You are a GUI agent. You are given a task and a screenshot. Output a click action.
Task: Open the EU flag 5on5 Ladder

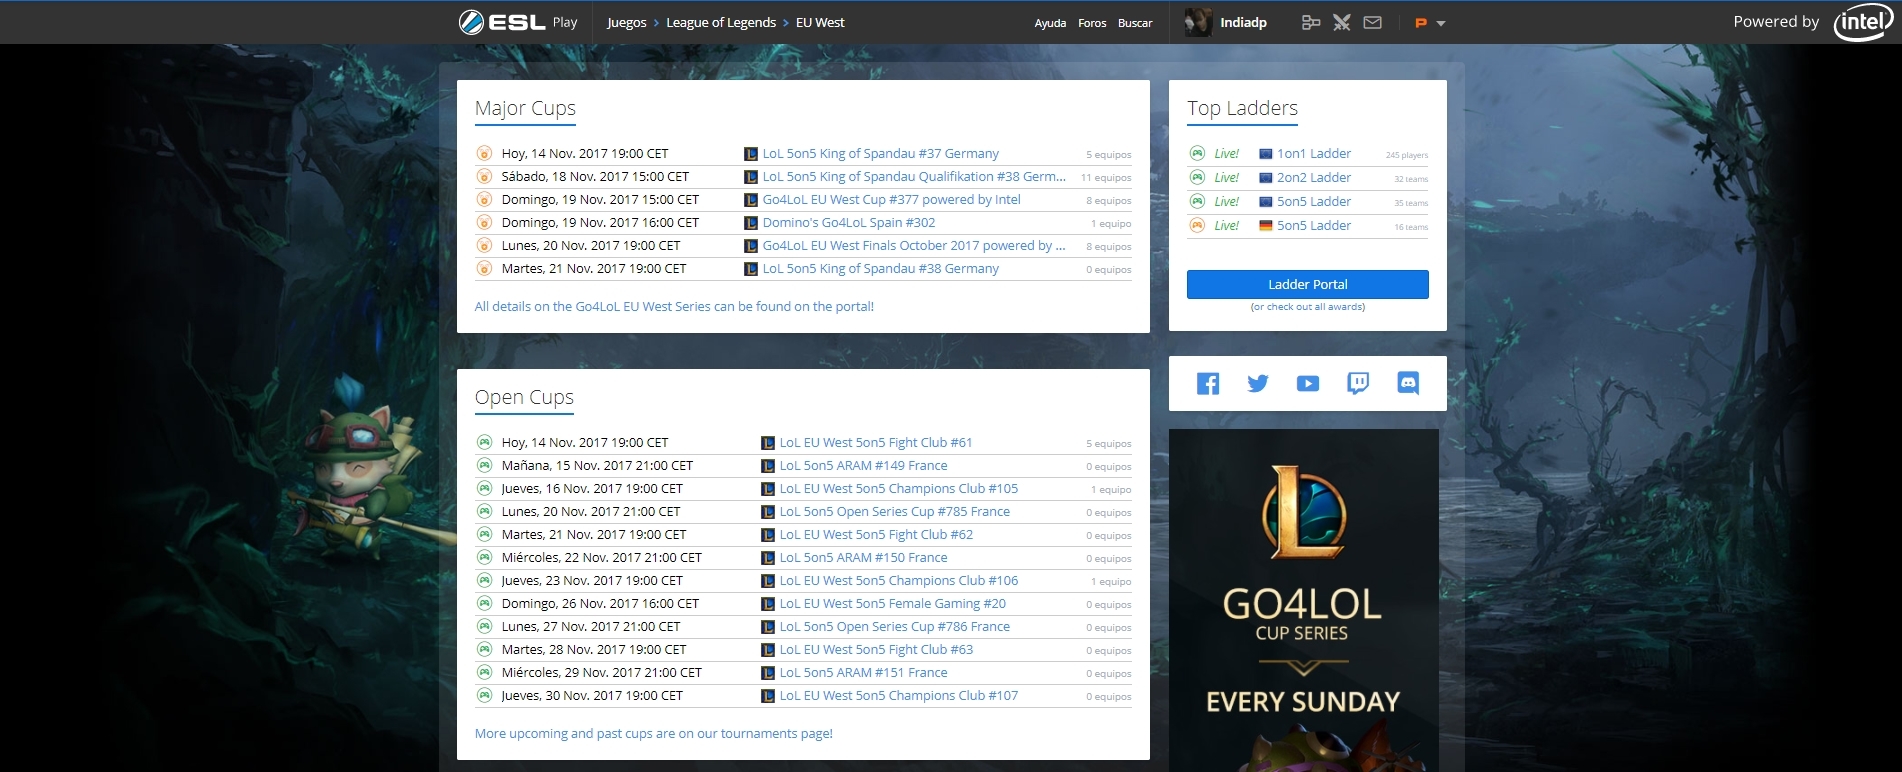[1314, 201]
